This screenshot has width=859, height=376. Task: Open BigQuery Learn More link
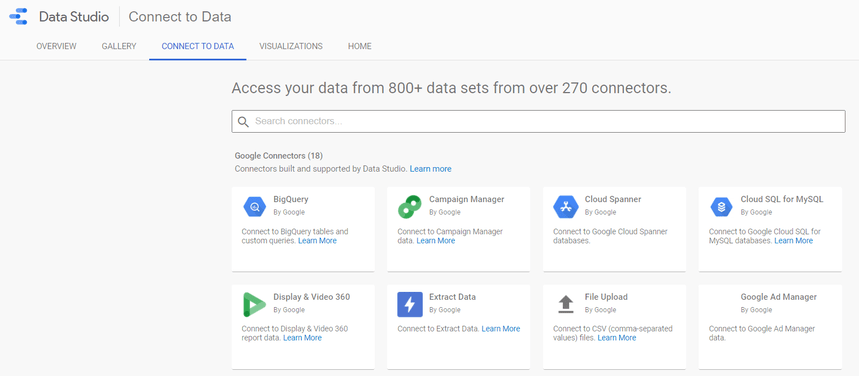(x=317, y=241)
